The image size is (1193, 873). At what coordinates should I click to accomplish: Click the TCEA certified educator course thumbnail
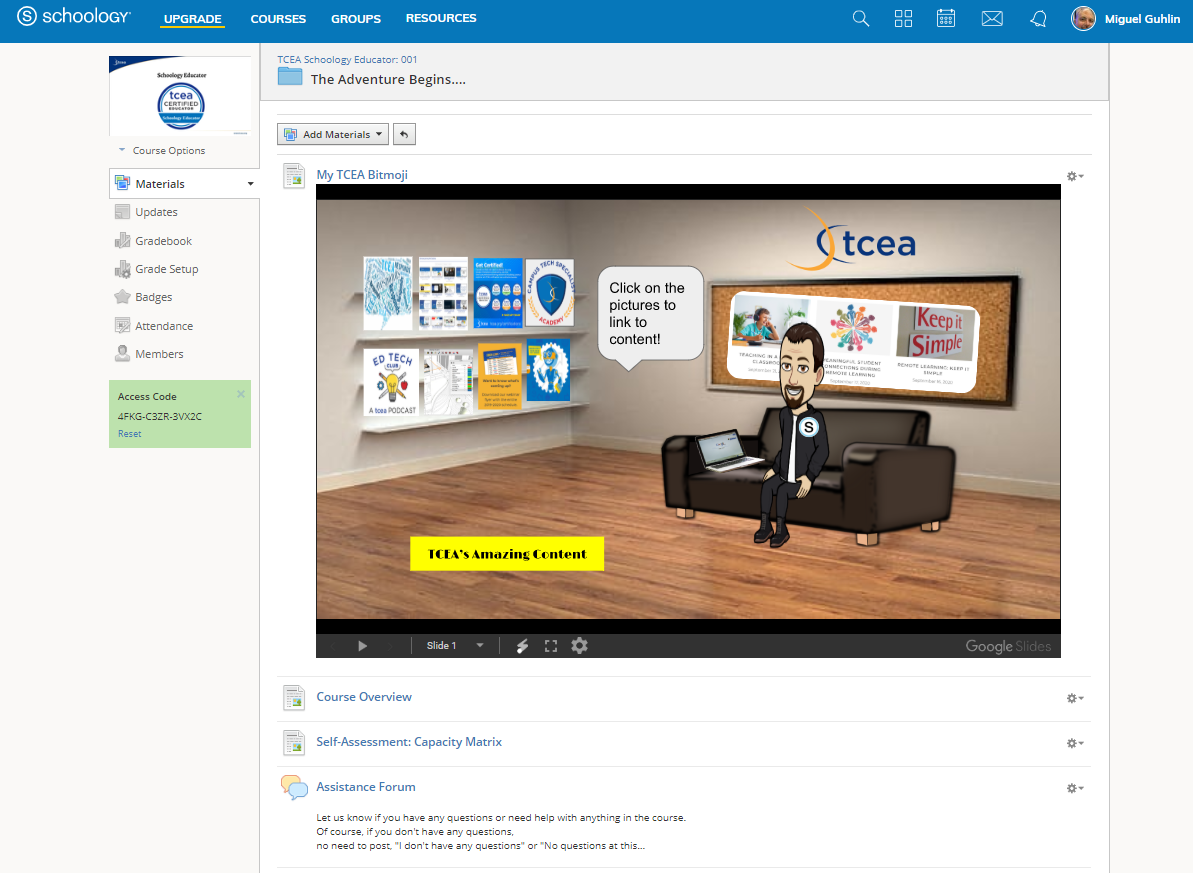[180, 95]
